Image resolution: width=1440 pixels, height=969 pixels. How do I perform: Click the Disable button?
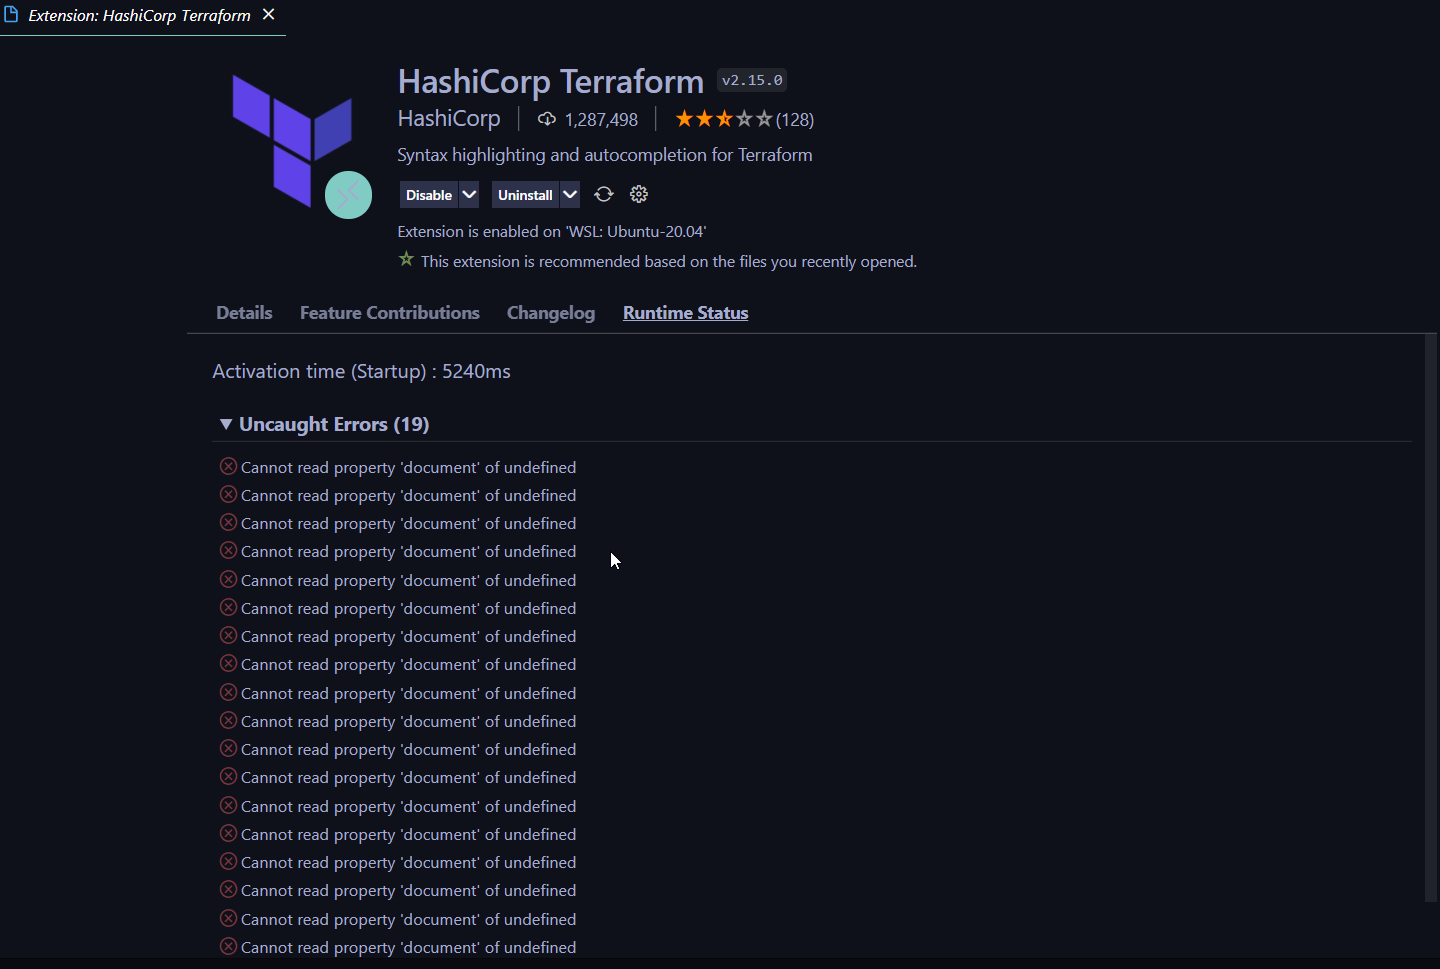pos(428,194)
